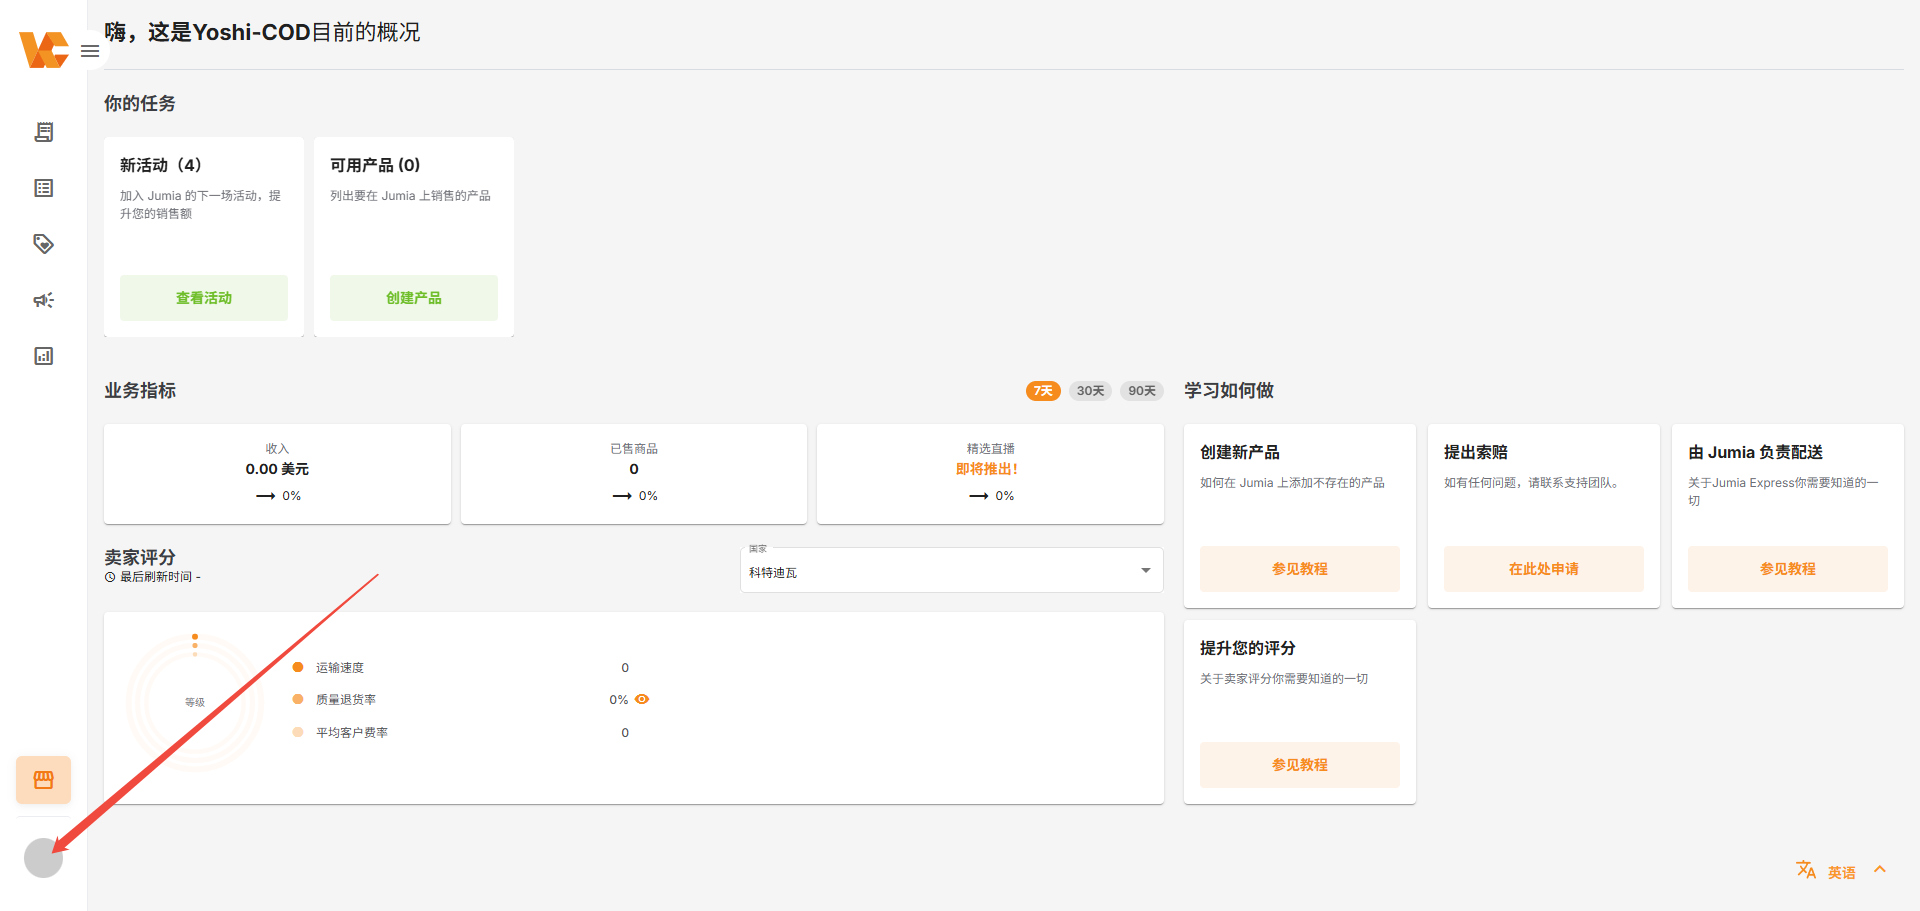Click the 查看活动 button
The image size is (1920, 911).
tap(204, 298)
